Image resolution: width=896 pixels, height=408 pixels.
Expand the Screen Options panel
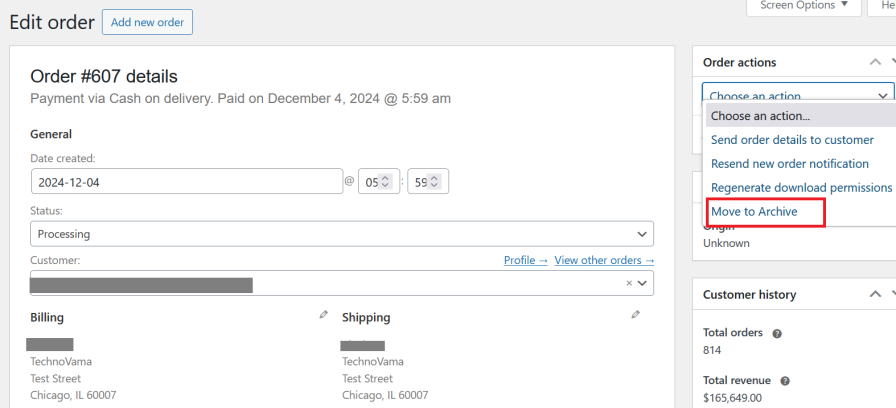[x=804, y=6]
